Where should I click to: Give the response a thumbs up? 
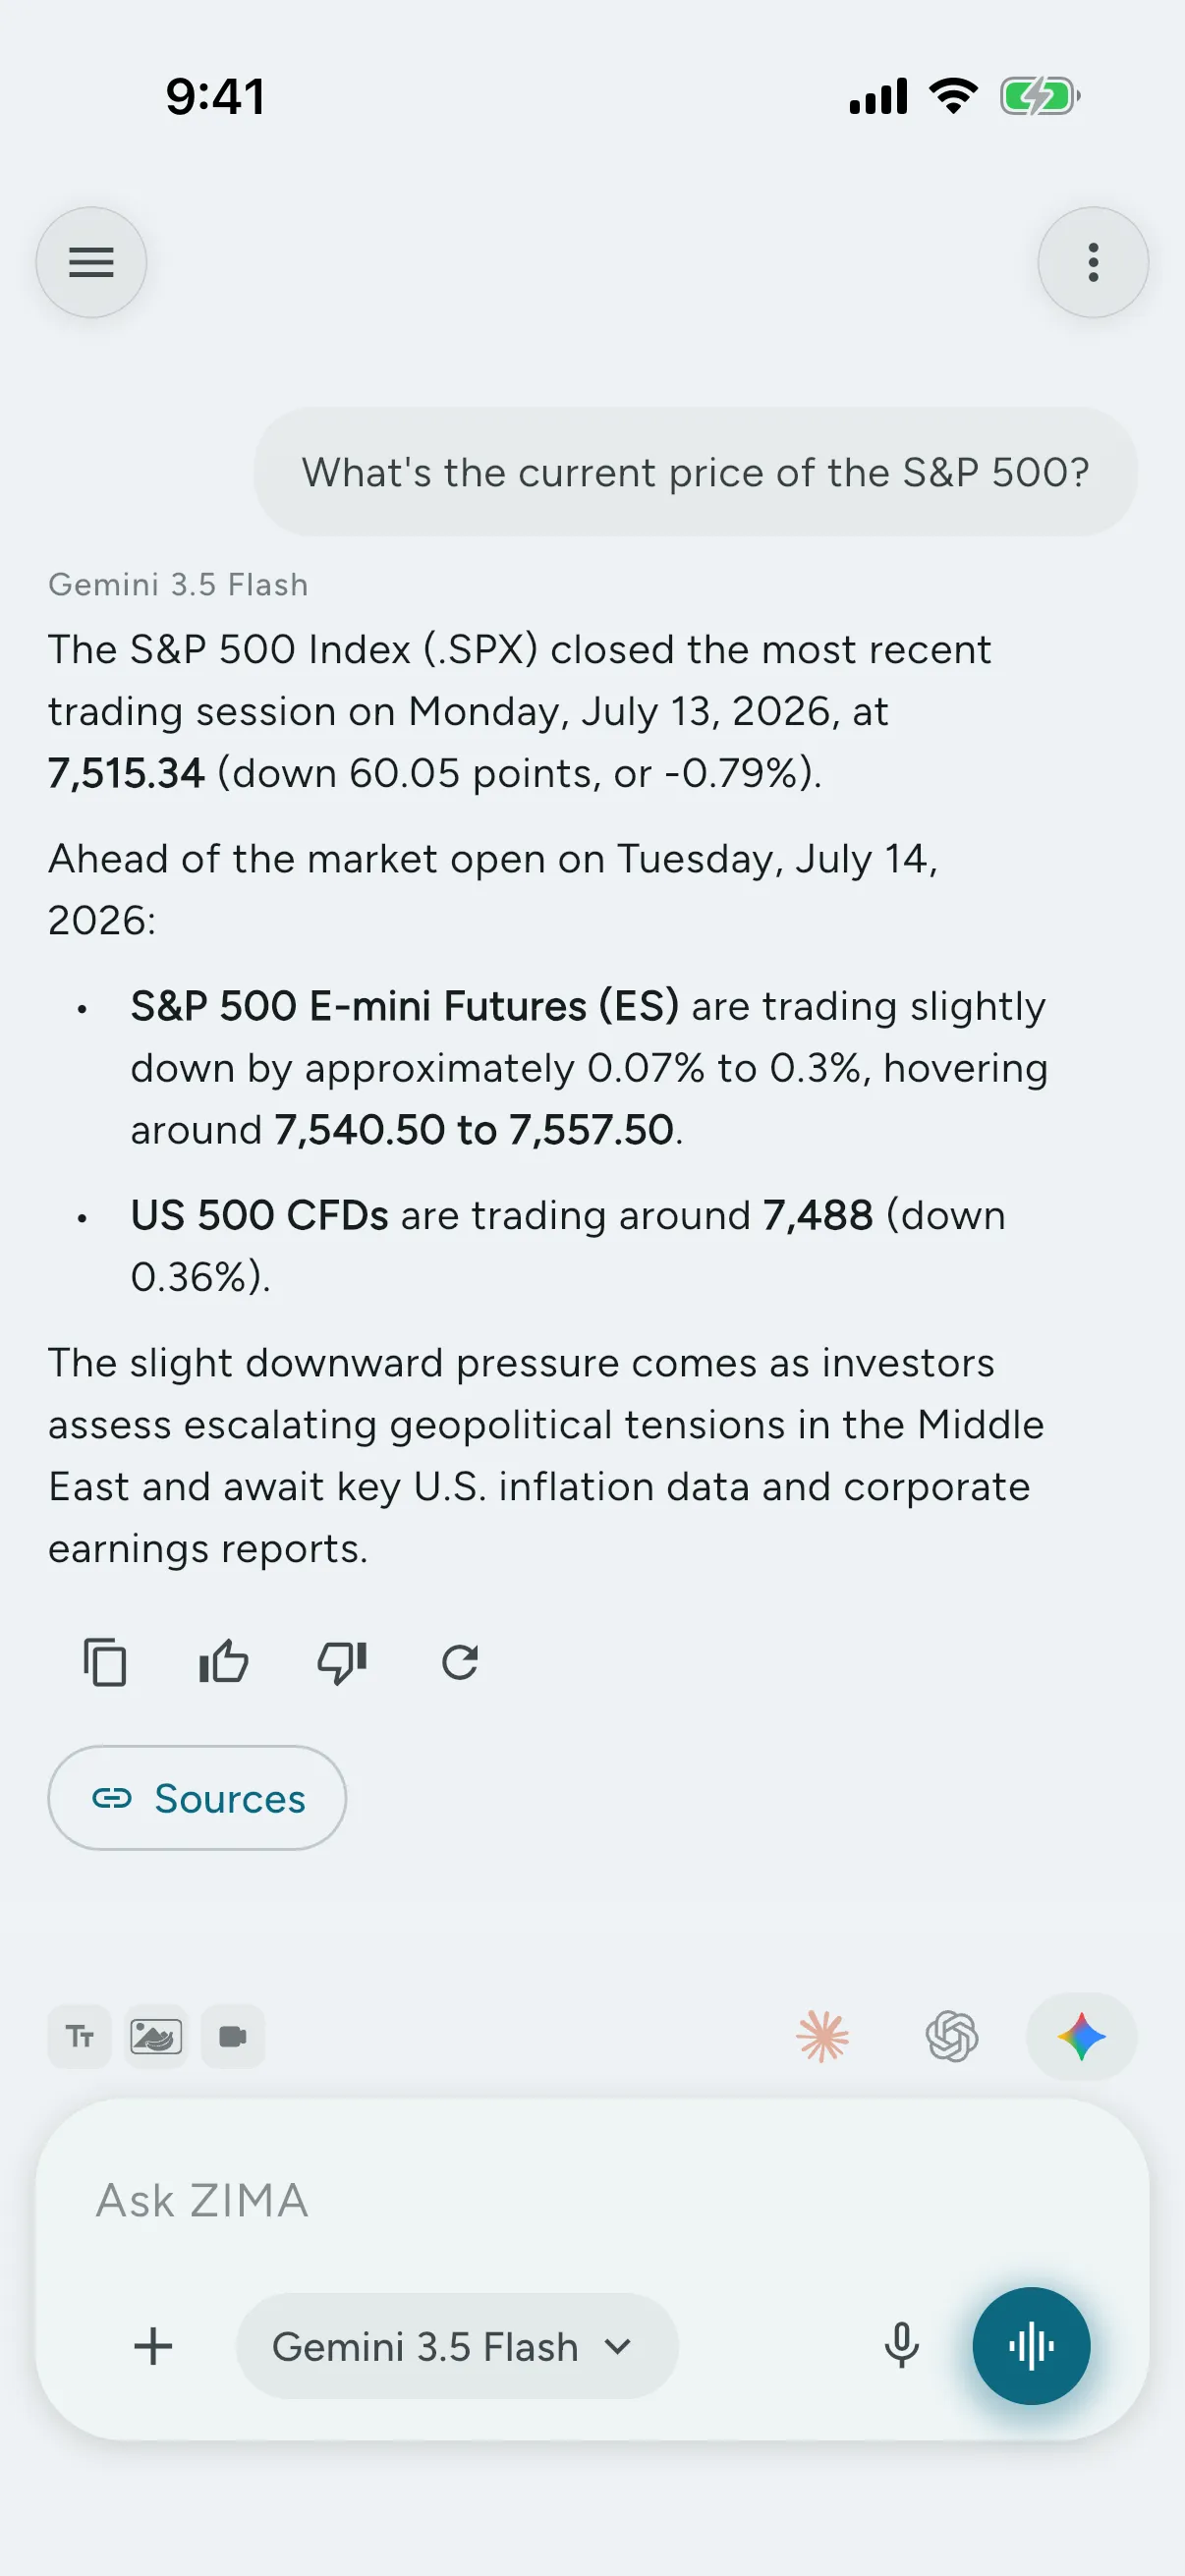pyautogui.click(x=223, y=1662)
